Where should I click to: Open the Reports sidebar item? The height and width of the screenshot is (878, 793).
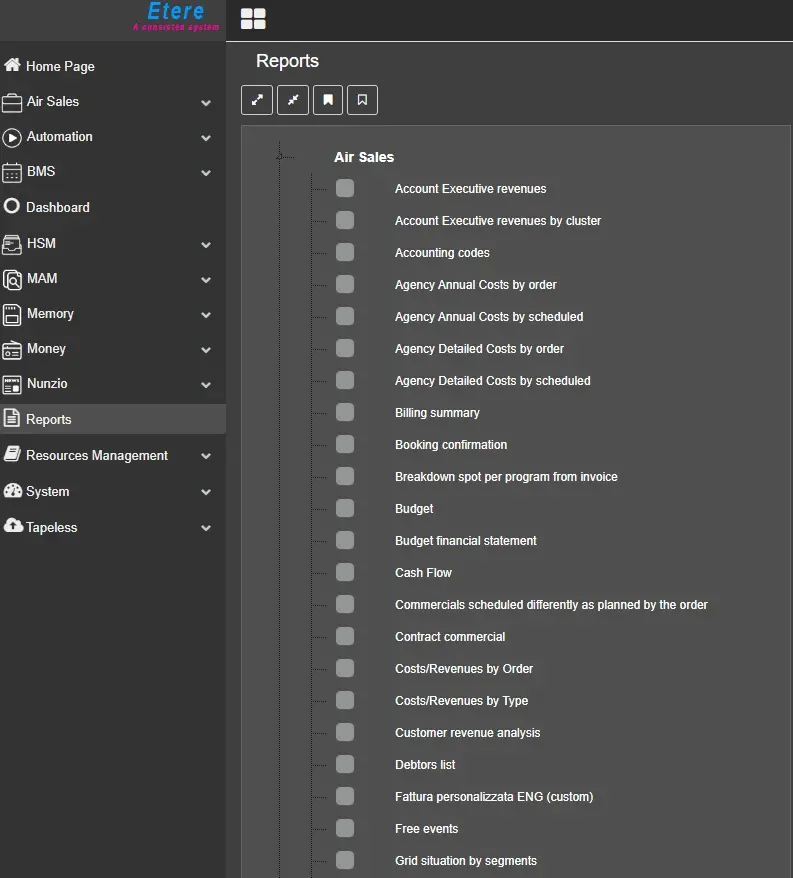(x=48, y=420)
